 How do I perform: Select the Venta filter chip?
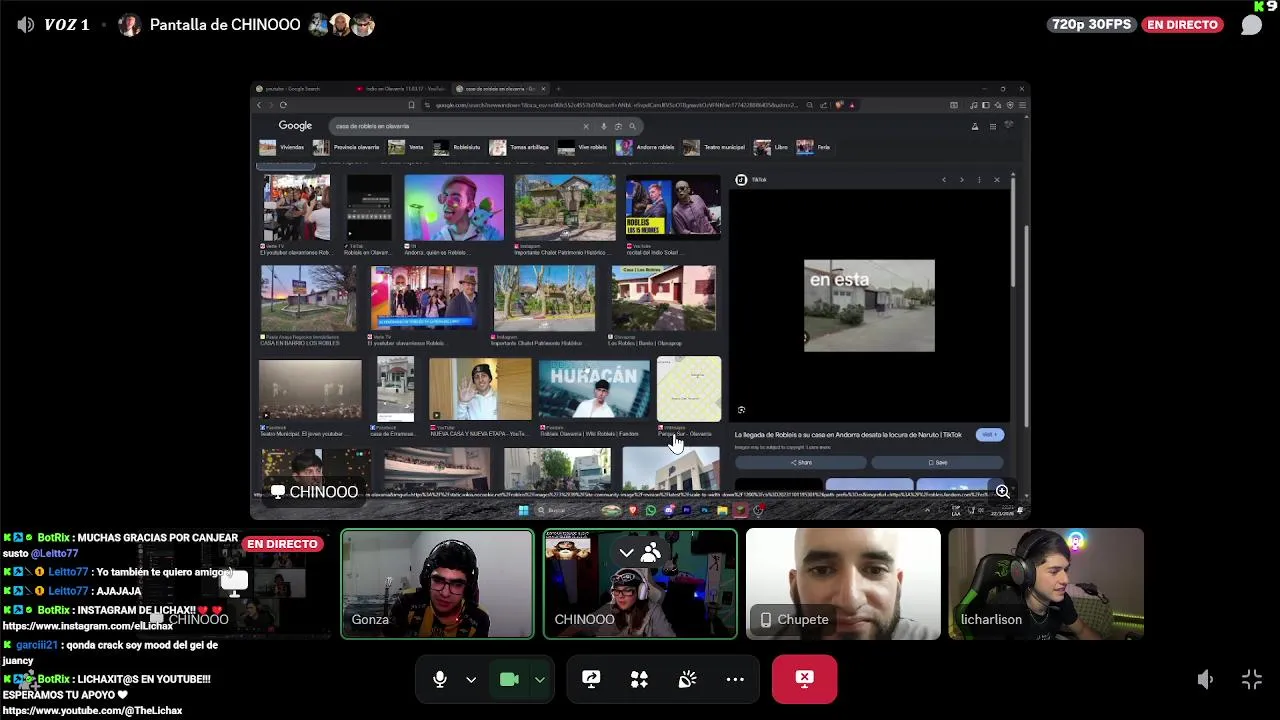(407, 147)
